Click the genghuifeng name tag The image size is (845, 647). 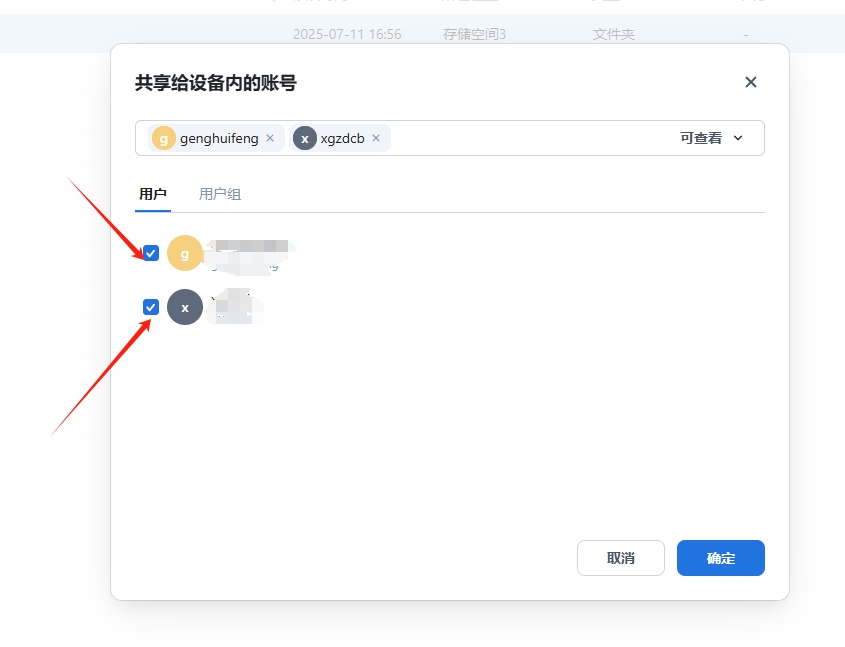pos(219,138)
